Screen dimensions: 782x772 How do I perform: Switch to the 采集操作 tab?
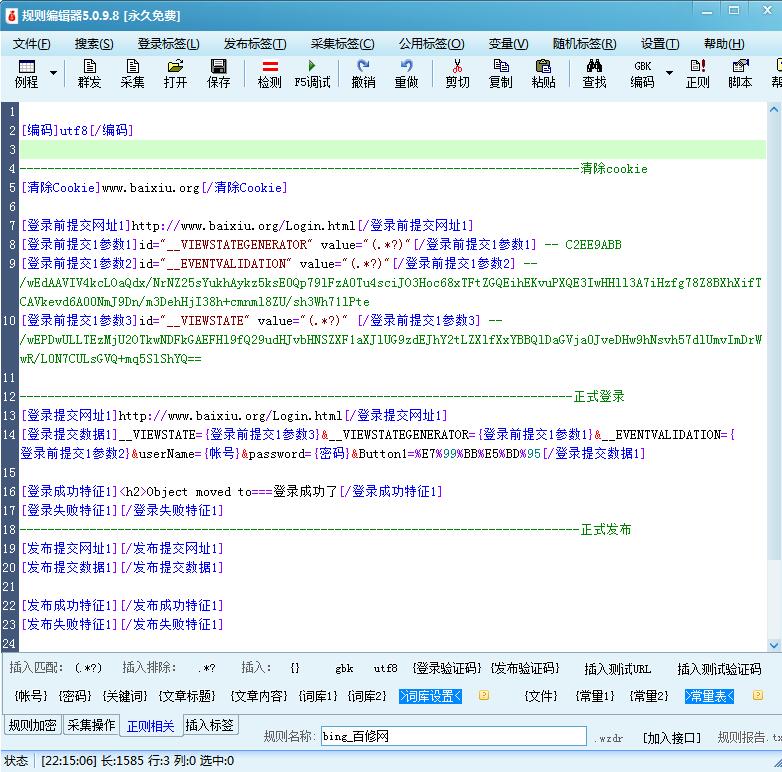[x=91, y=725]
